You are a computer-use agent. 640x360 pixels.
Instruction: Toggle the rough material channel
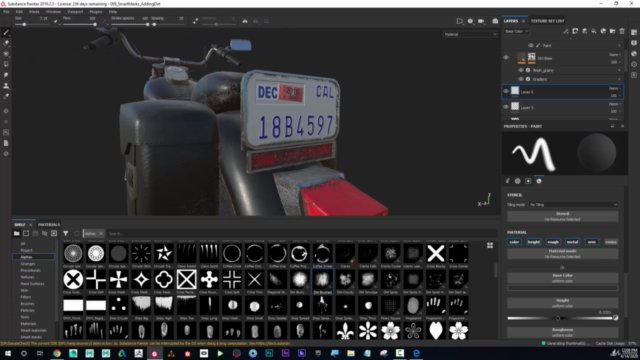pyautogui.click(x=553, y=242)
